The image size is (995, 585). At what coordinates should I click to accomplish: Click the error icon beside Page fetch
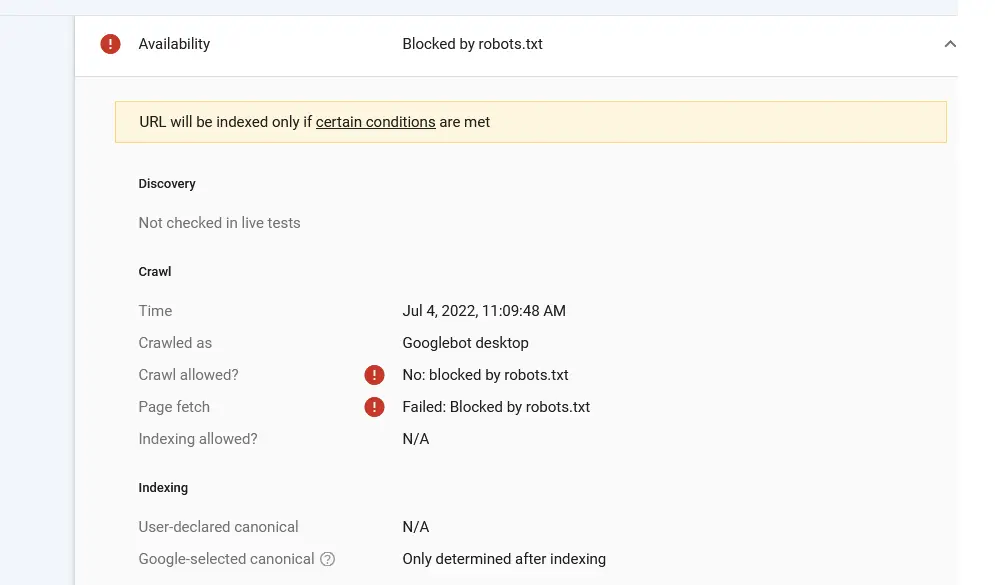click(374, 407)
